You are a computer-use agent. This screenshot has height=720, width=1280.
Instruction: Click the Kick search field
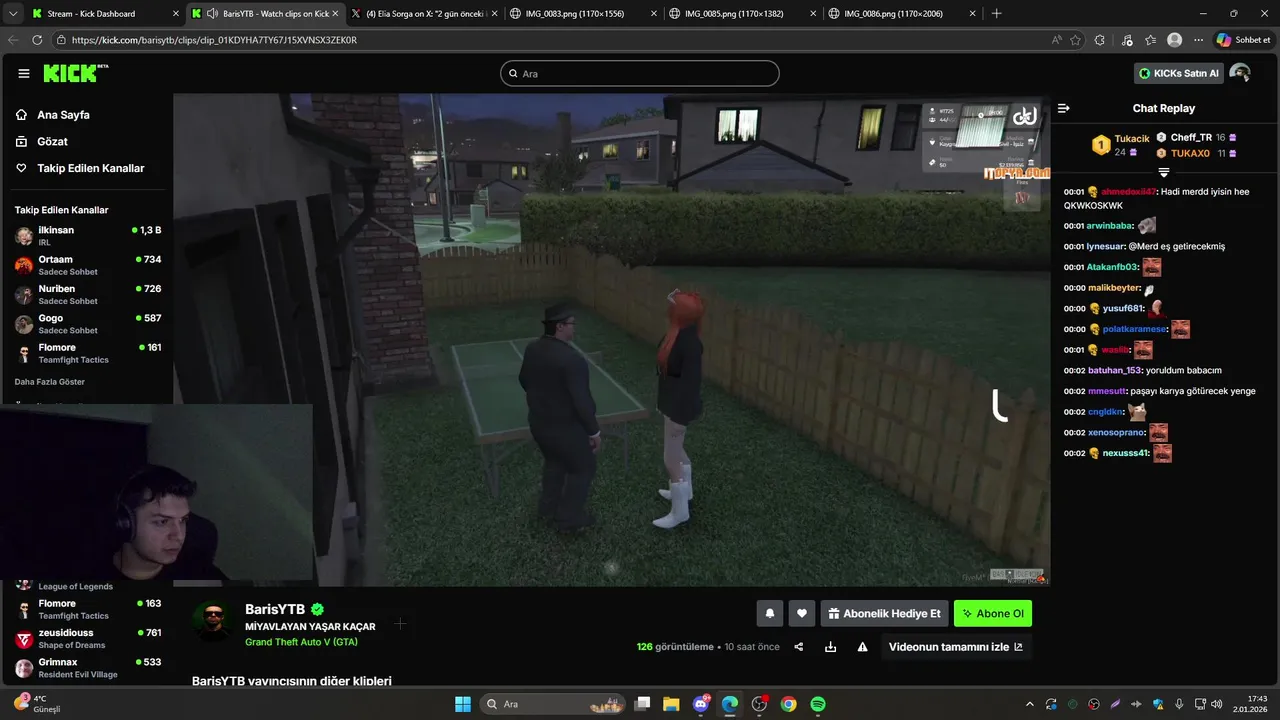(640, 73)
